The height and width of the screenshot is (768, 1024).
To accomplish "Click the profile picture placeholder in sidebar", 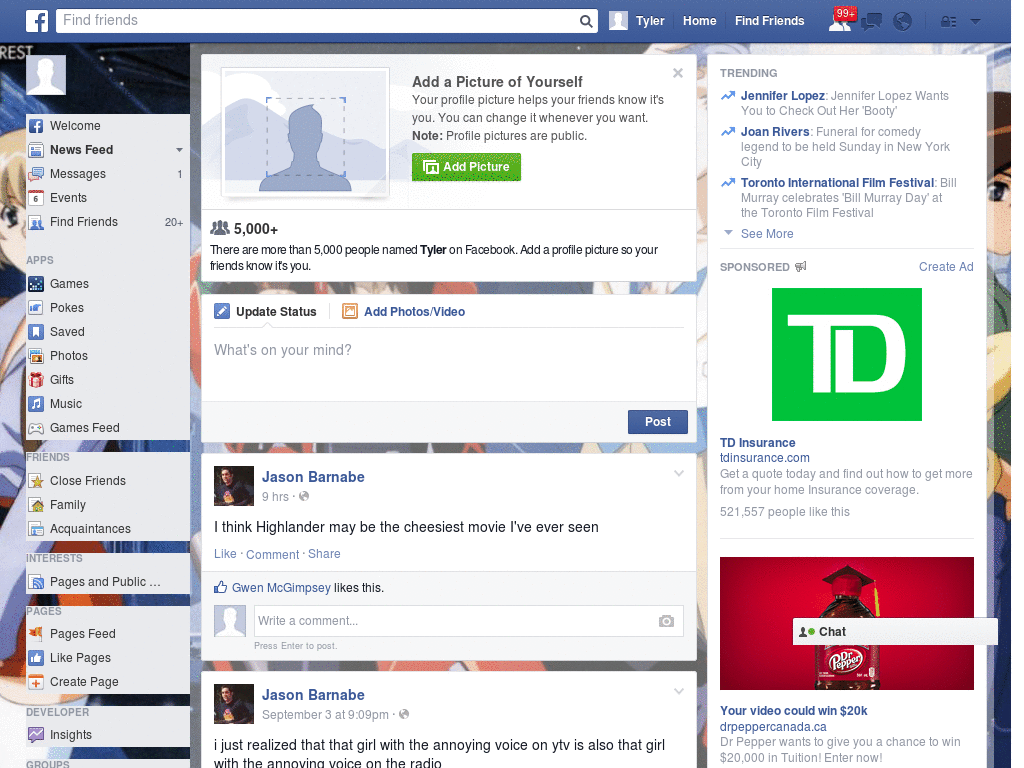I will coord(46,75).
